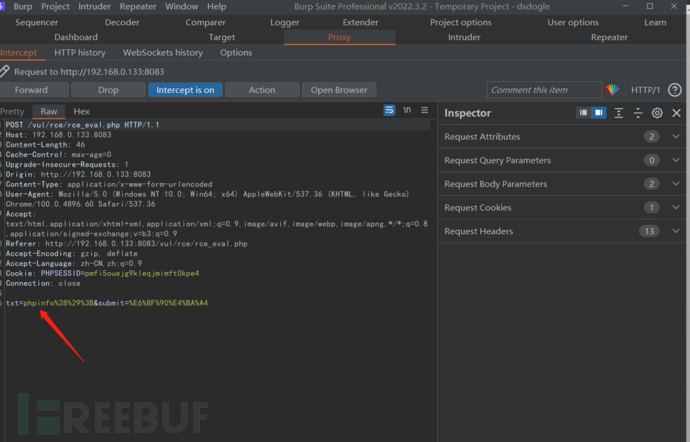Switch editor to Hex view

coord(81,111)
